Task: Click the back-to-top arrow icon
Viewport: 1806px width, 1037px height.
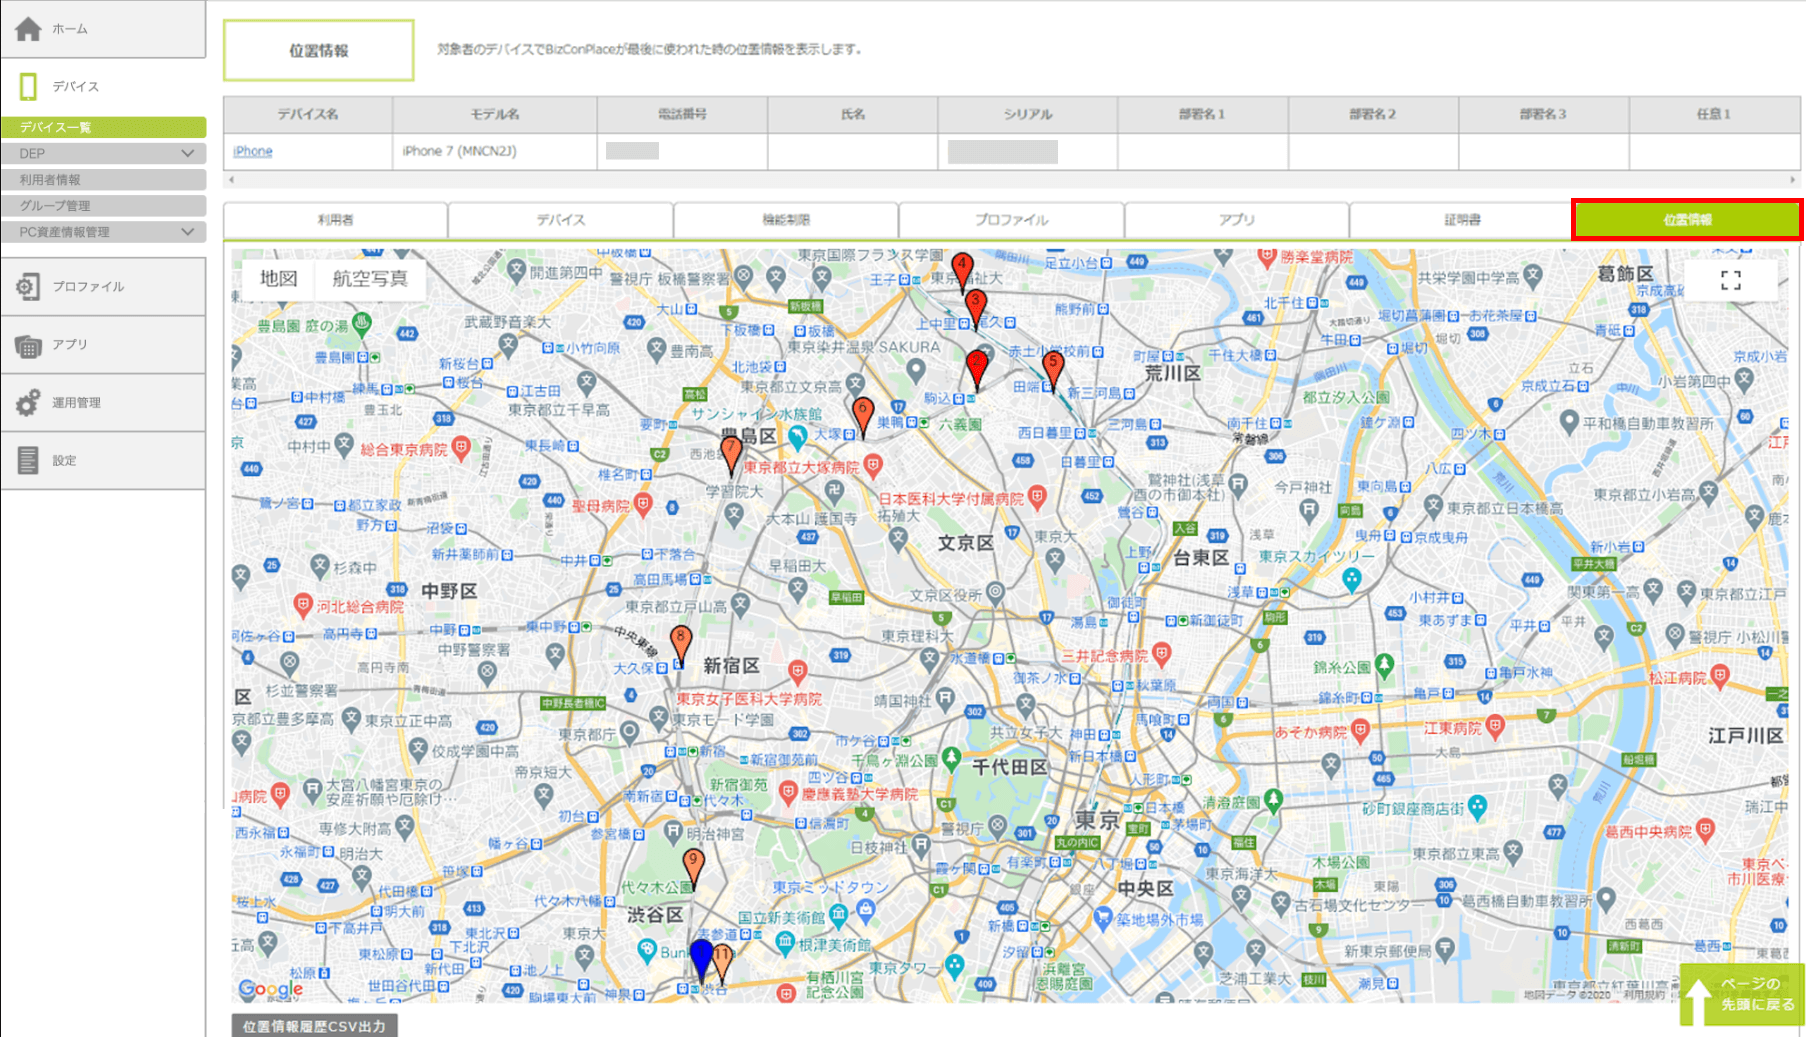Action: click(1697, 1001)
